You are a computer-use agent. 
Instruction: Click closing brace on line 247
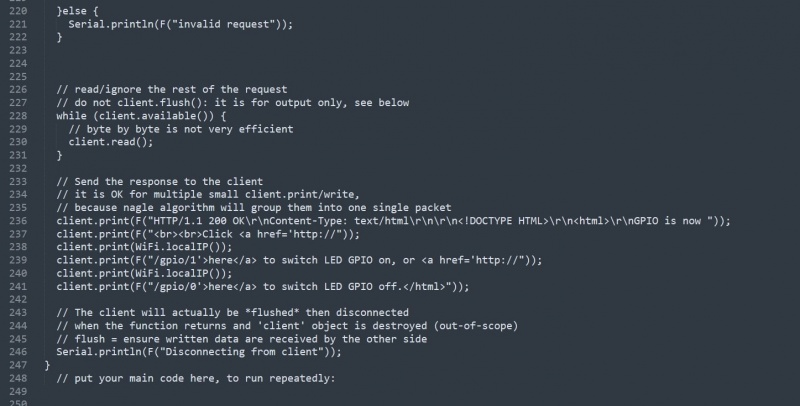(47, 365)
